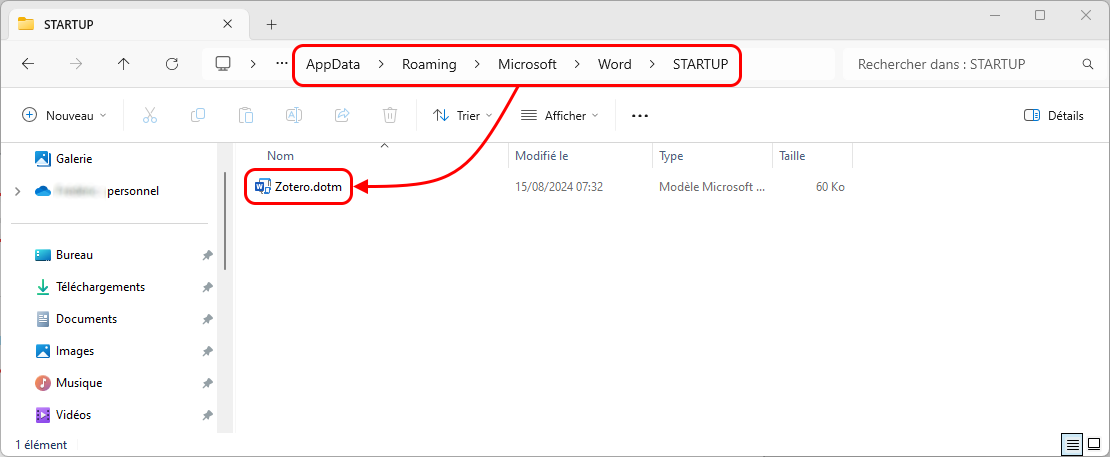Expand the Afficher view dropdown

click(559, 116)
